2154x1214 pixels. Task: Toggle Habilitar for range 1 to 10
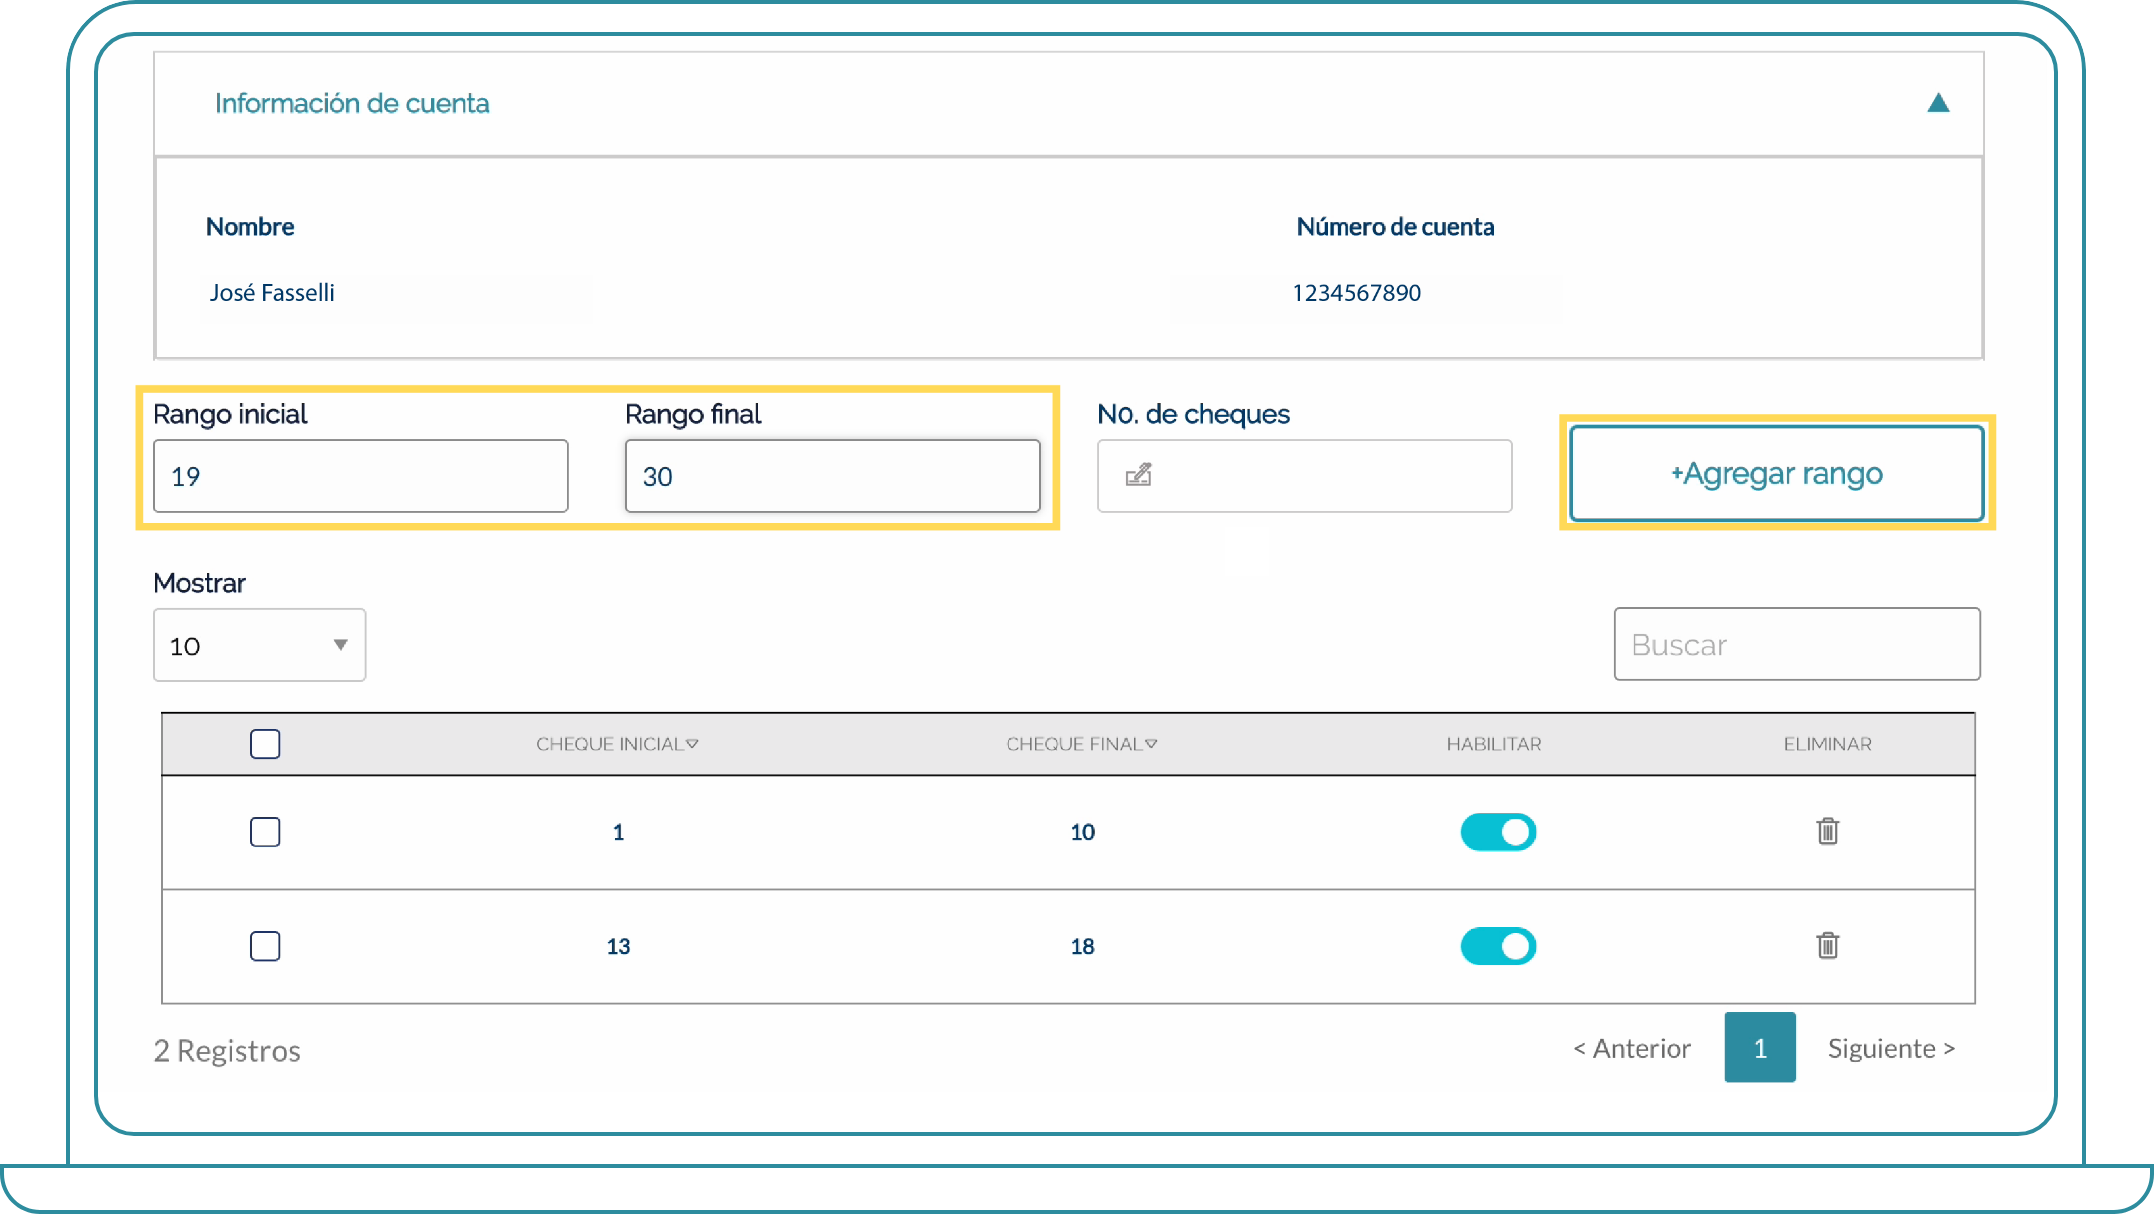(x=1498, y=832)
